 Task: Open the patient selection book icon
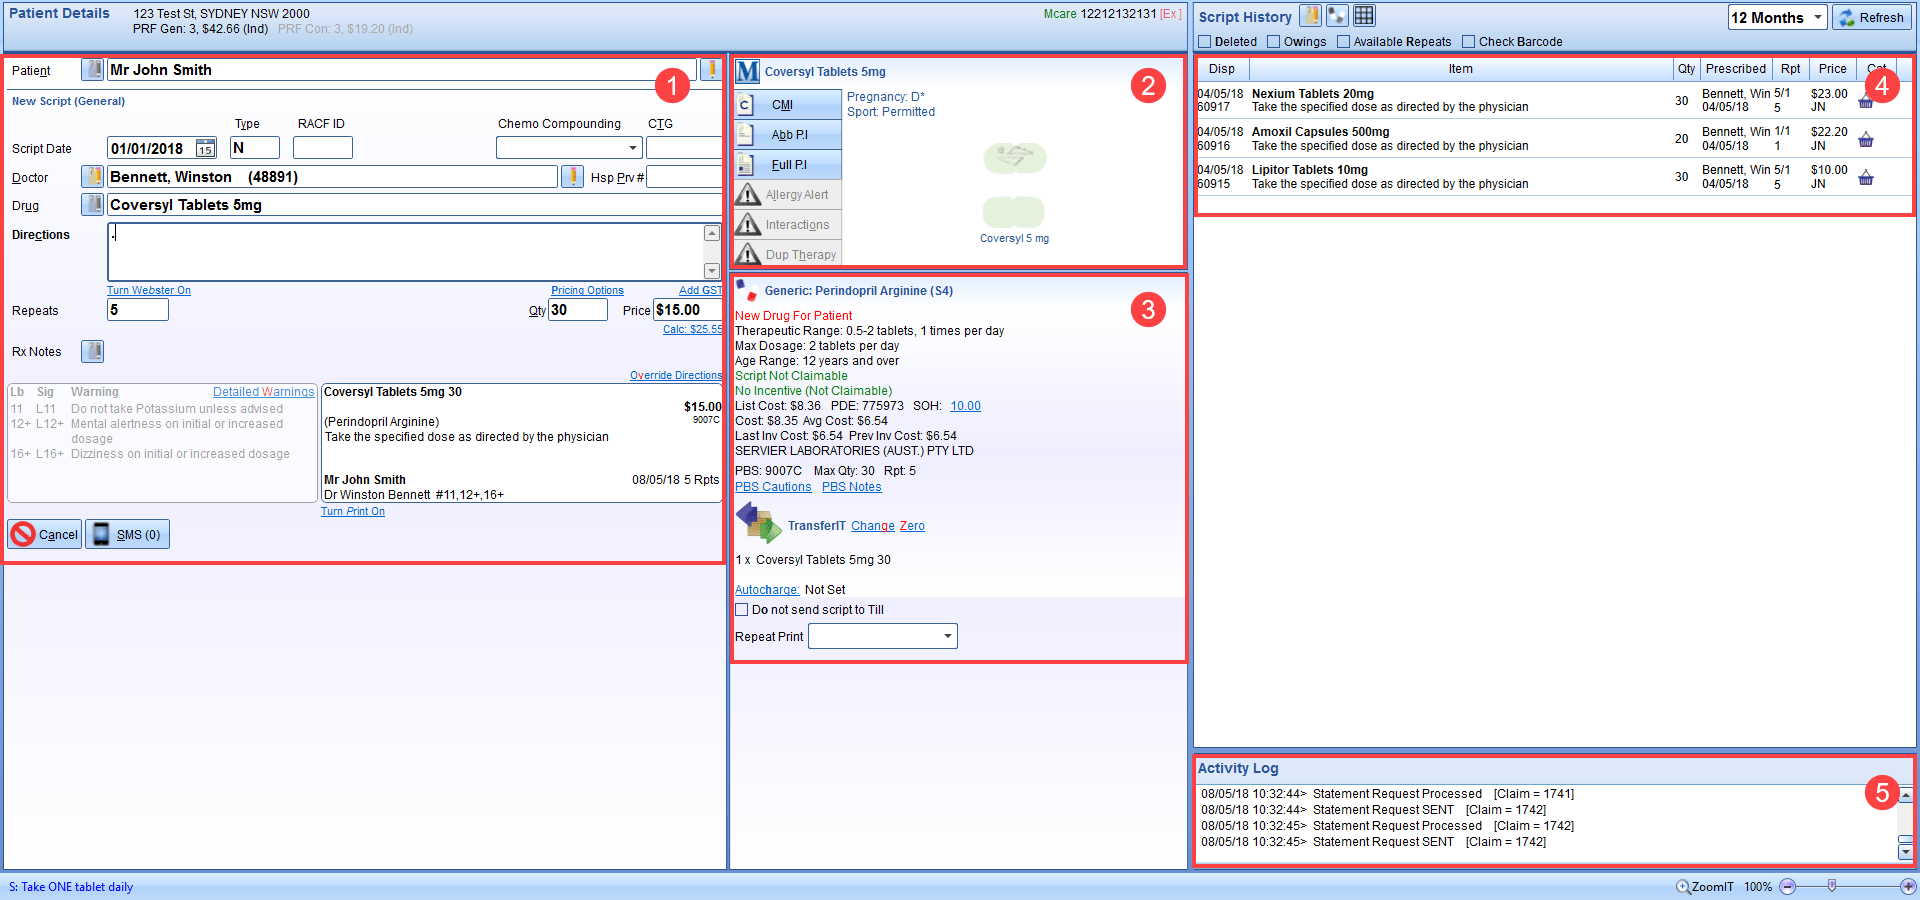pyautogui.click(x=92, y=69)
